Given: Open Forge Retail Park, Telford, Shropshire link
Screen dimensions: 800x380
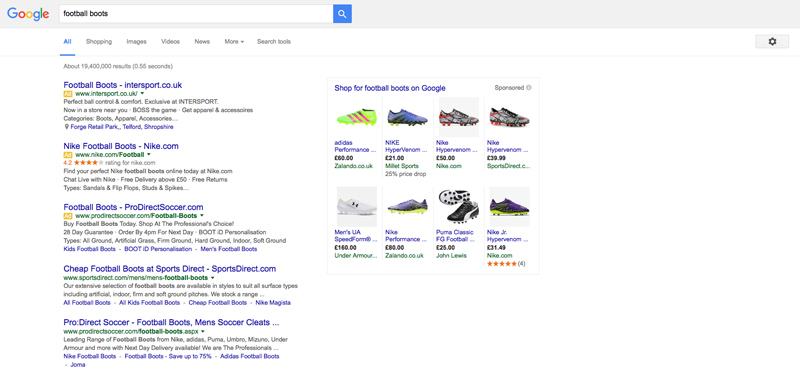Looking at the screenshot, I should coord(122,127).
